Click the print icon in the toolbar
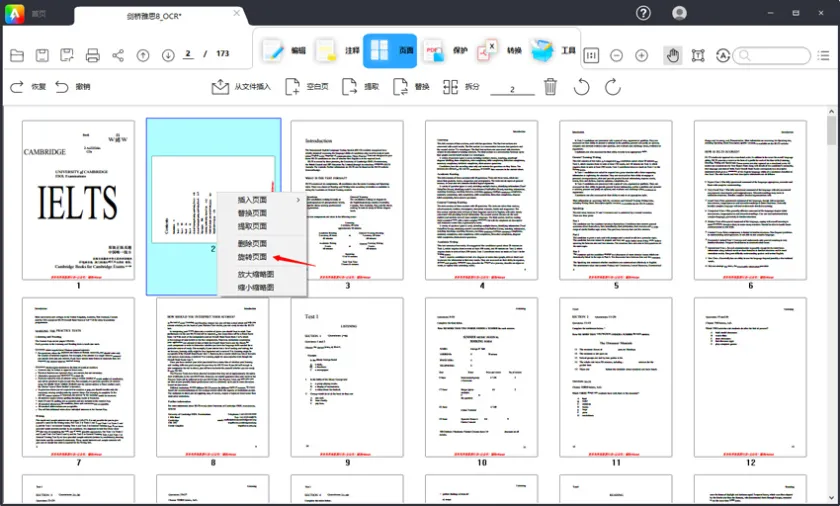 tap(93, 55)
